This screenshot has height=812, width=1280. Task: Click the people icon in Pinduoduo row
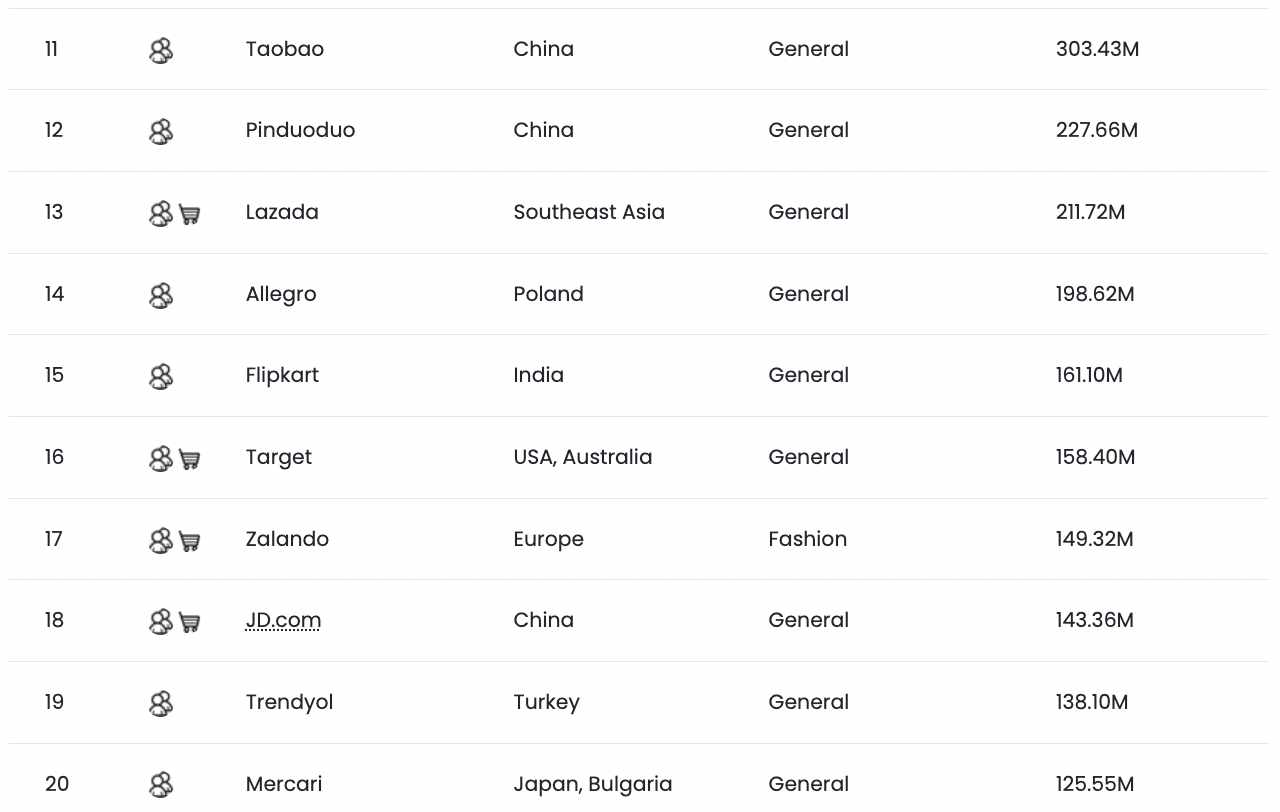(x=161, y=132)
